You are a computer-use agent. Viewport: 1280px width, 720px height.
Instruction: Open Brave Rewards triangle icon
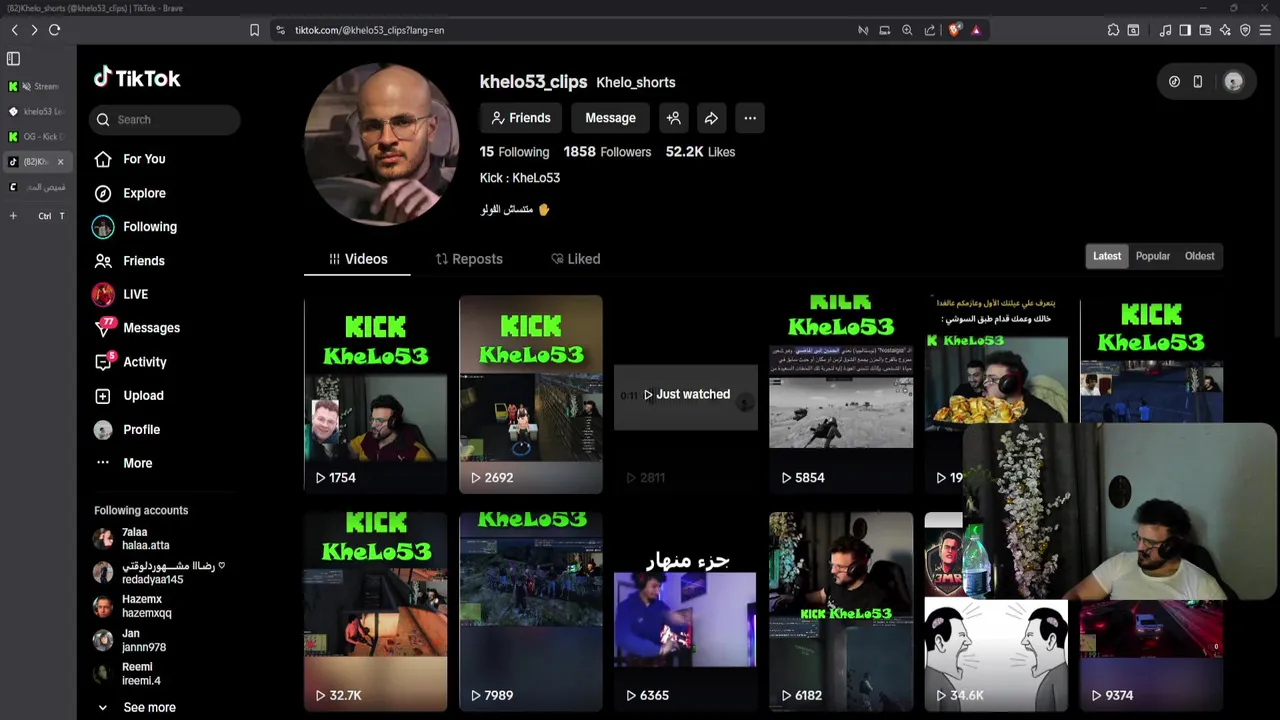pyautogui.click(x=976, y=30)
